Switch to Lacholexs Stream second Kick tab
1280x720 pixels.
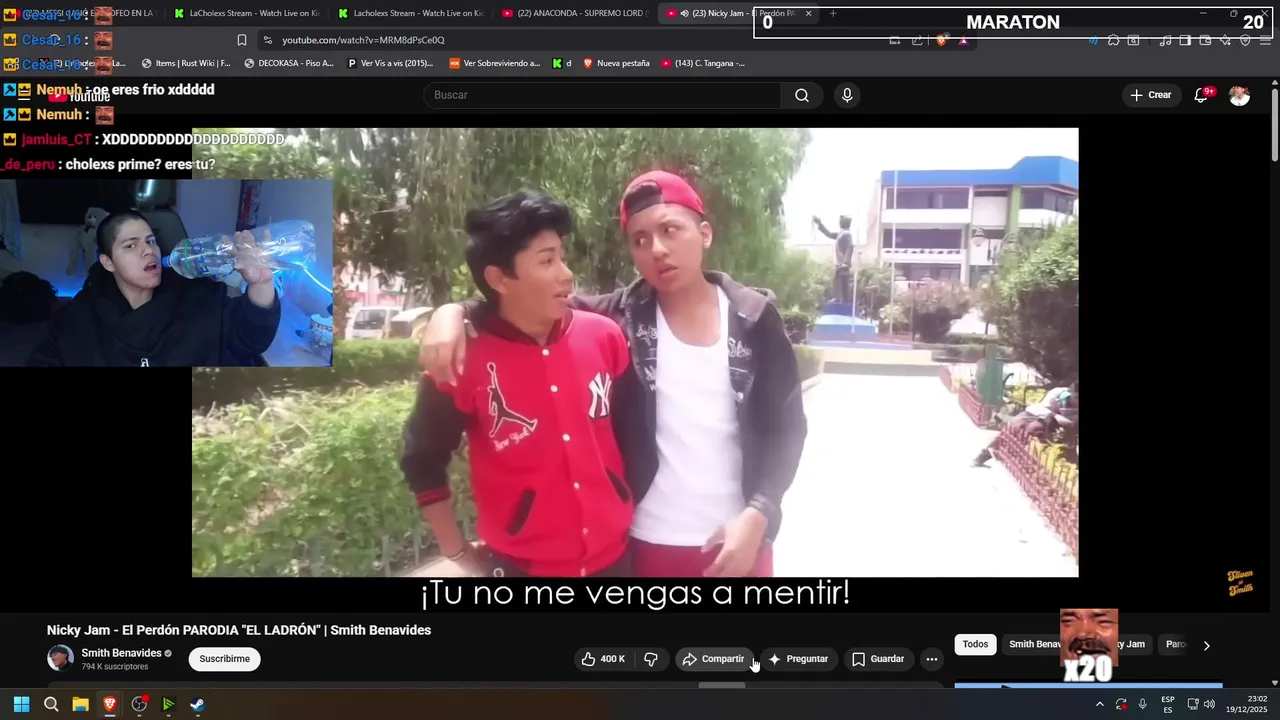point(410,13)
